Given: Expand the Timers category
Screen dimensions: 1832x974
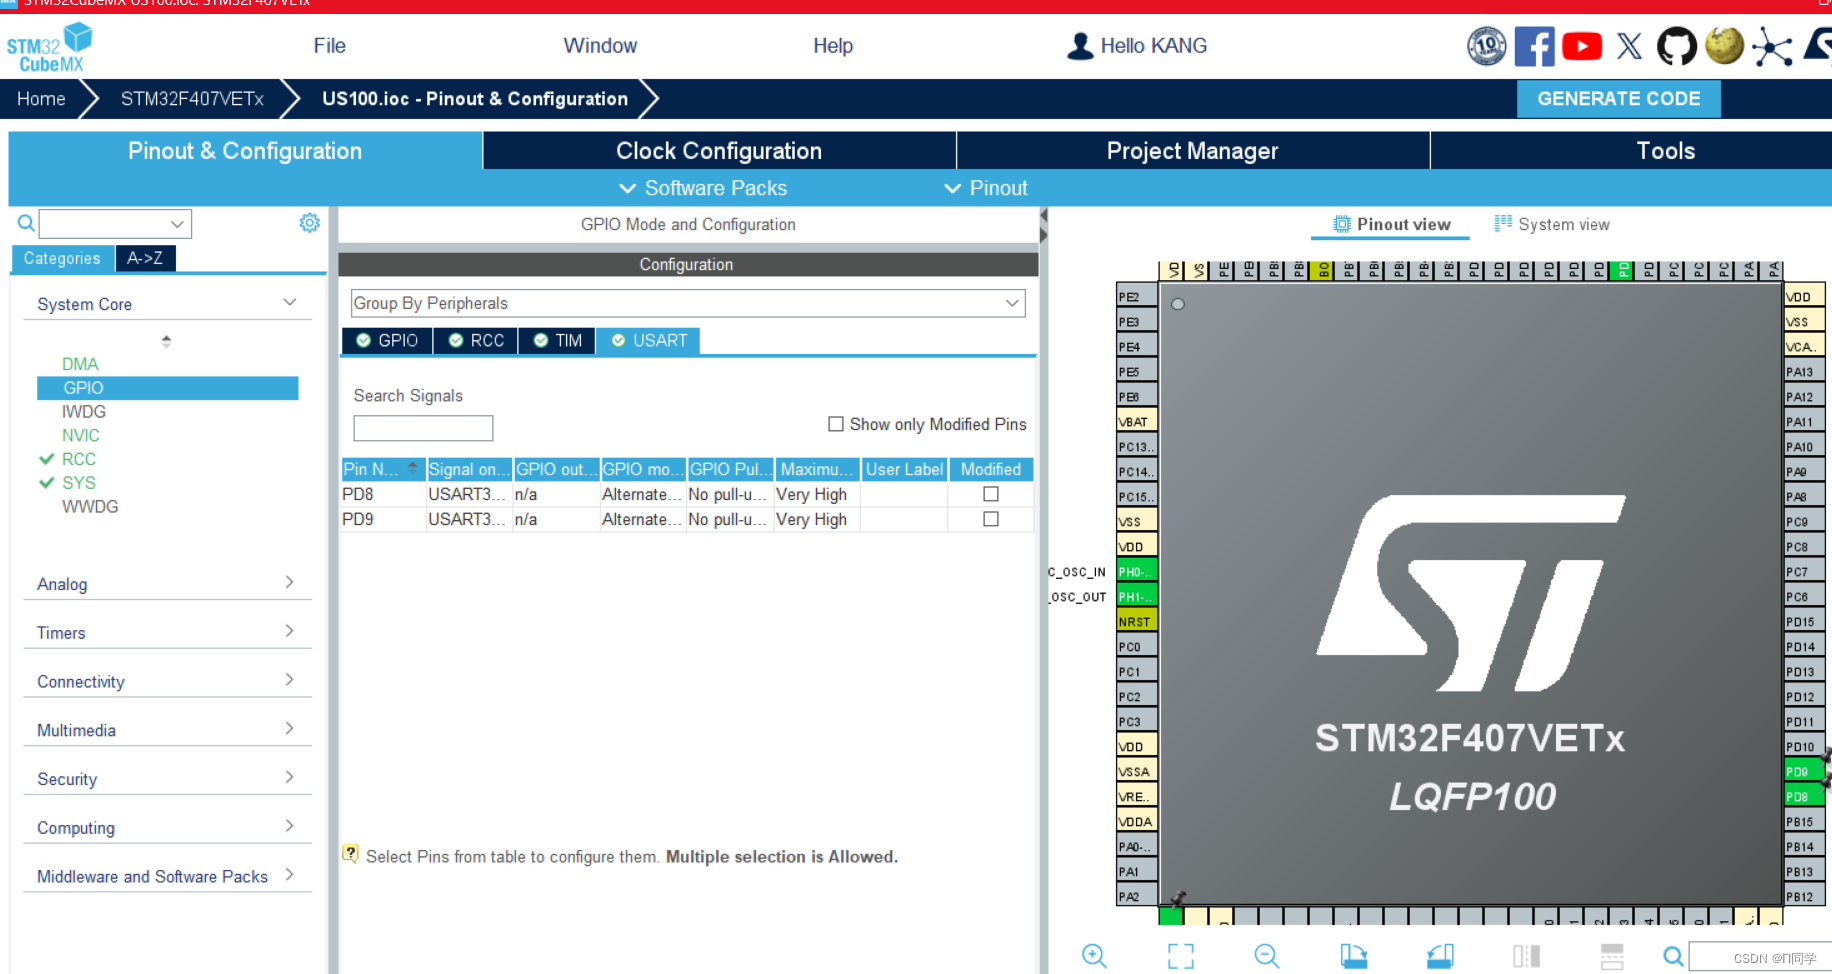Looking at the screenshot, I should tap(167, 633).
